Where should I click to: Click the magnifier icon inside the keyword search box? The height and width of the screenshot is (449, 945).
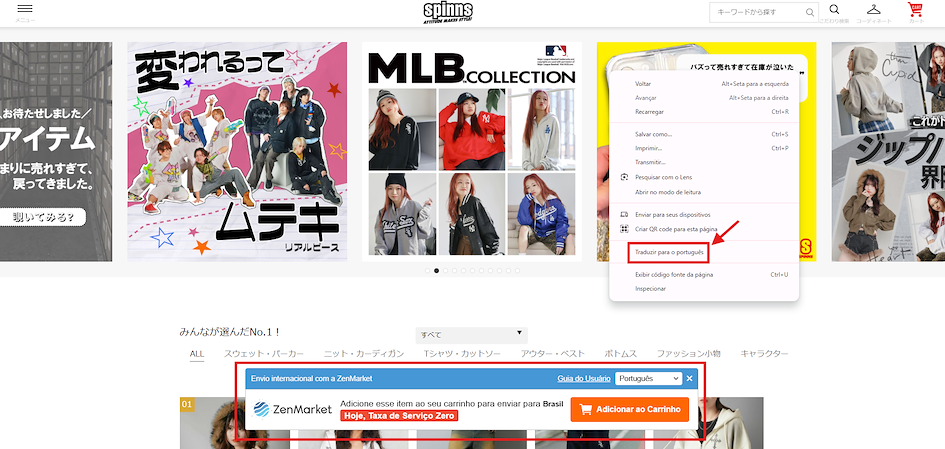(809, 12)
